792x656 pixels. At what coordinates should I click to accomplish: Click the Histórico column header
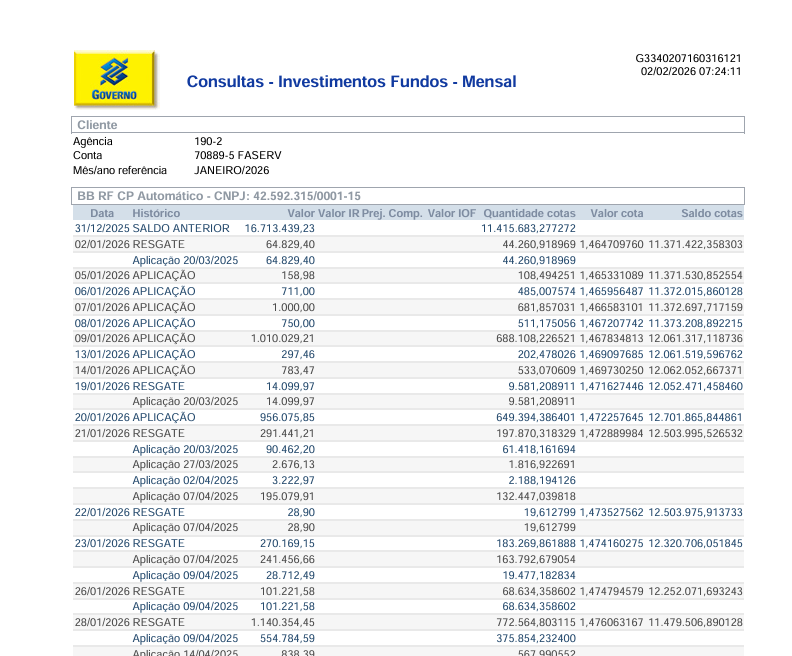click(156, 213)
